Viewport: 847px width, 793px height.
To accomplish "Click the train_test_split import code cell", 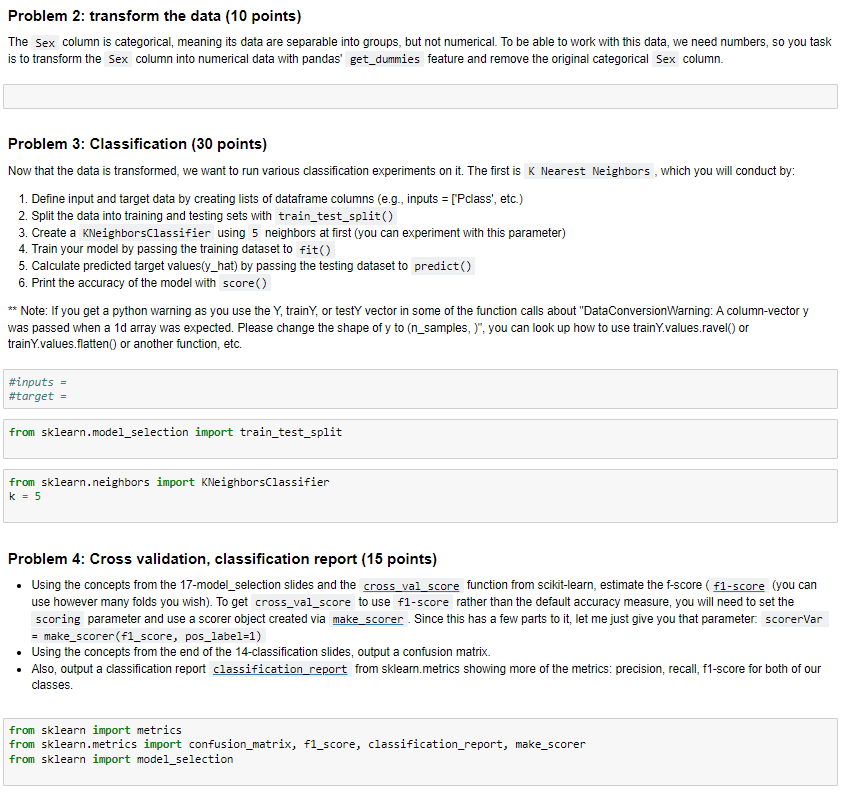I will point(420,439).
